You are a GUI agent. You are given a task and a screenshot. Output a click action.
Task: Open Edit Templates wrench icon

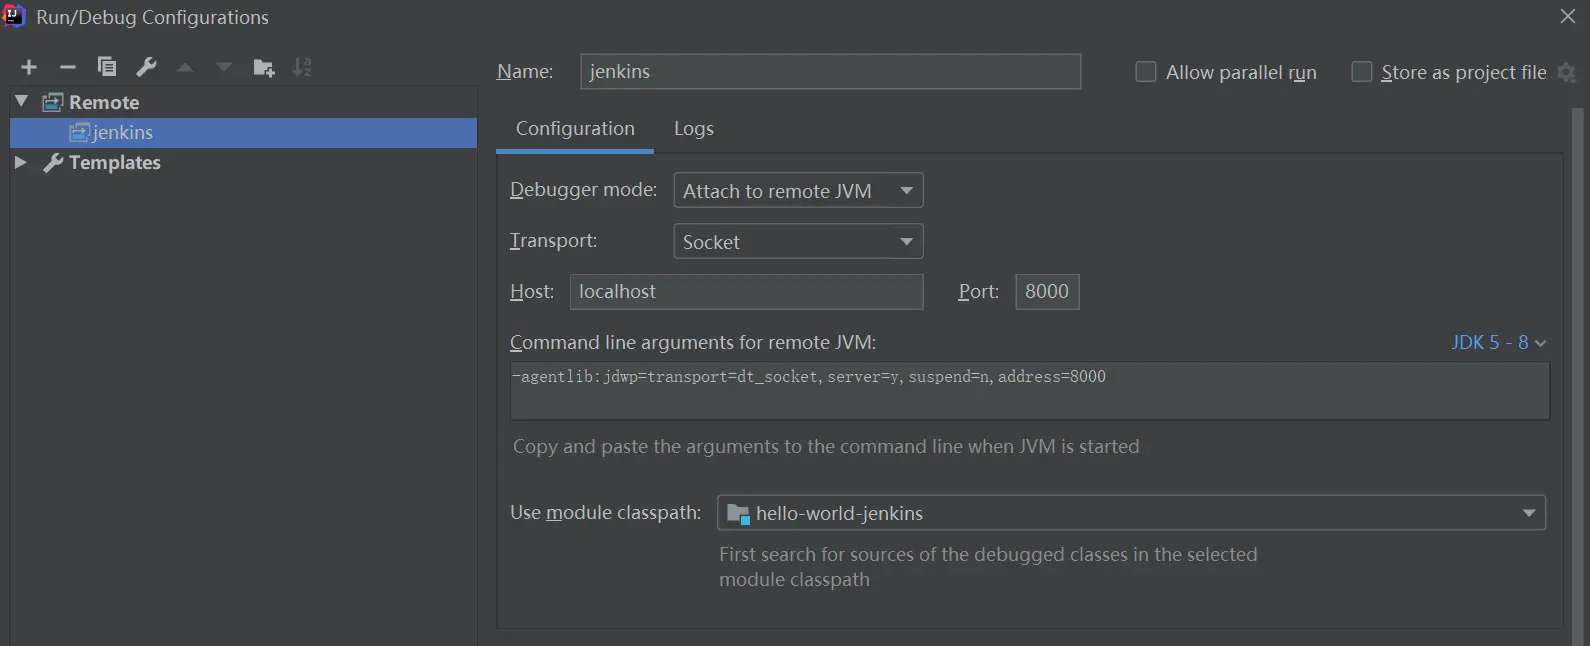click(x=146, y=67)
